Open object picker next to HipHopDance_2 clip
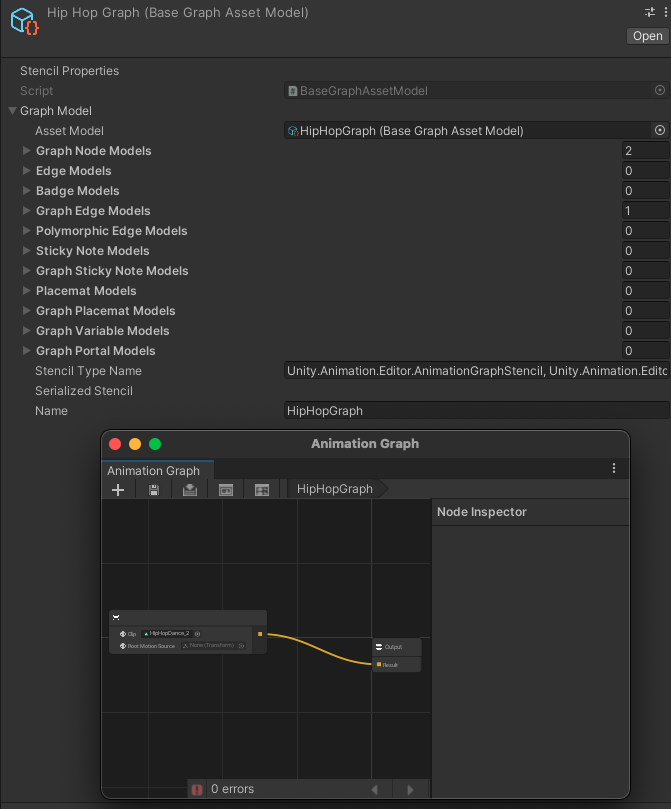This screenshot has width=671, height=809. [198, 634]
